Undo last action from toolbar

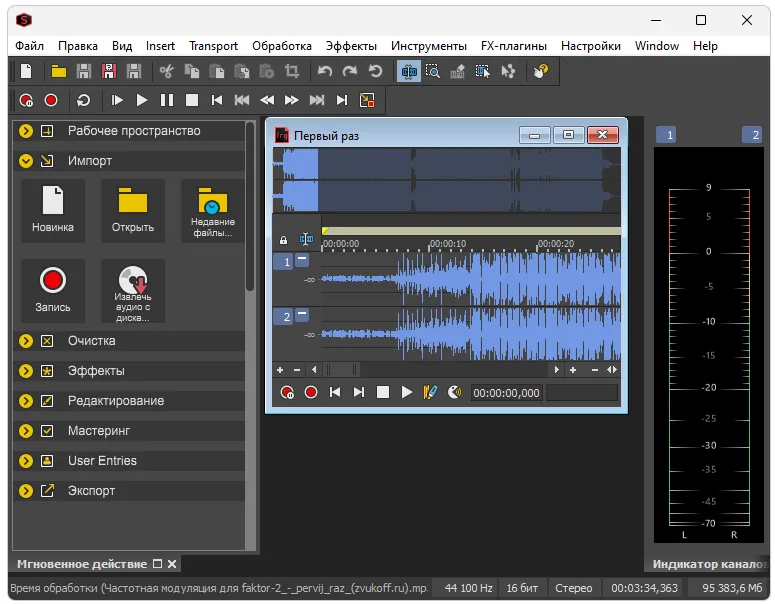tap(325, 71)
